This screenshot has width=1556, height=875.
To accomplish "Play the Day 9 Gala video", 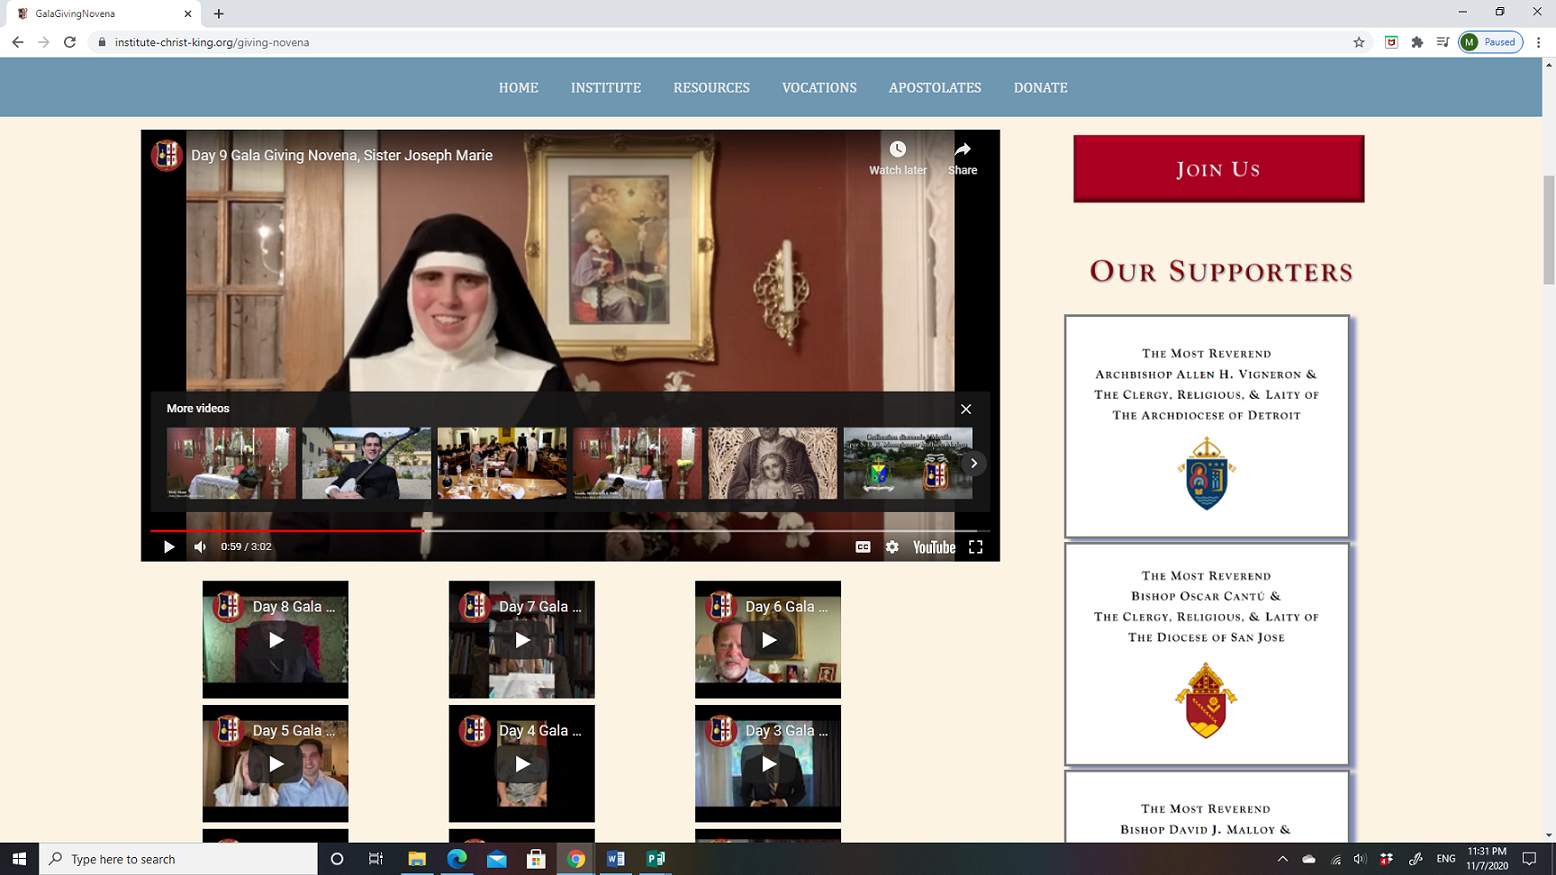I will 169,547.
